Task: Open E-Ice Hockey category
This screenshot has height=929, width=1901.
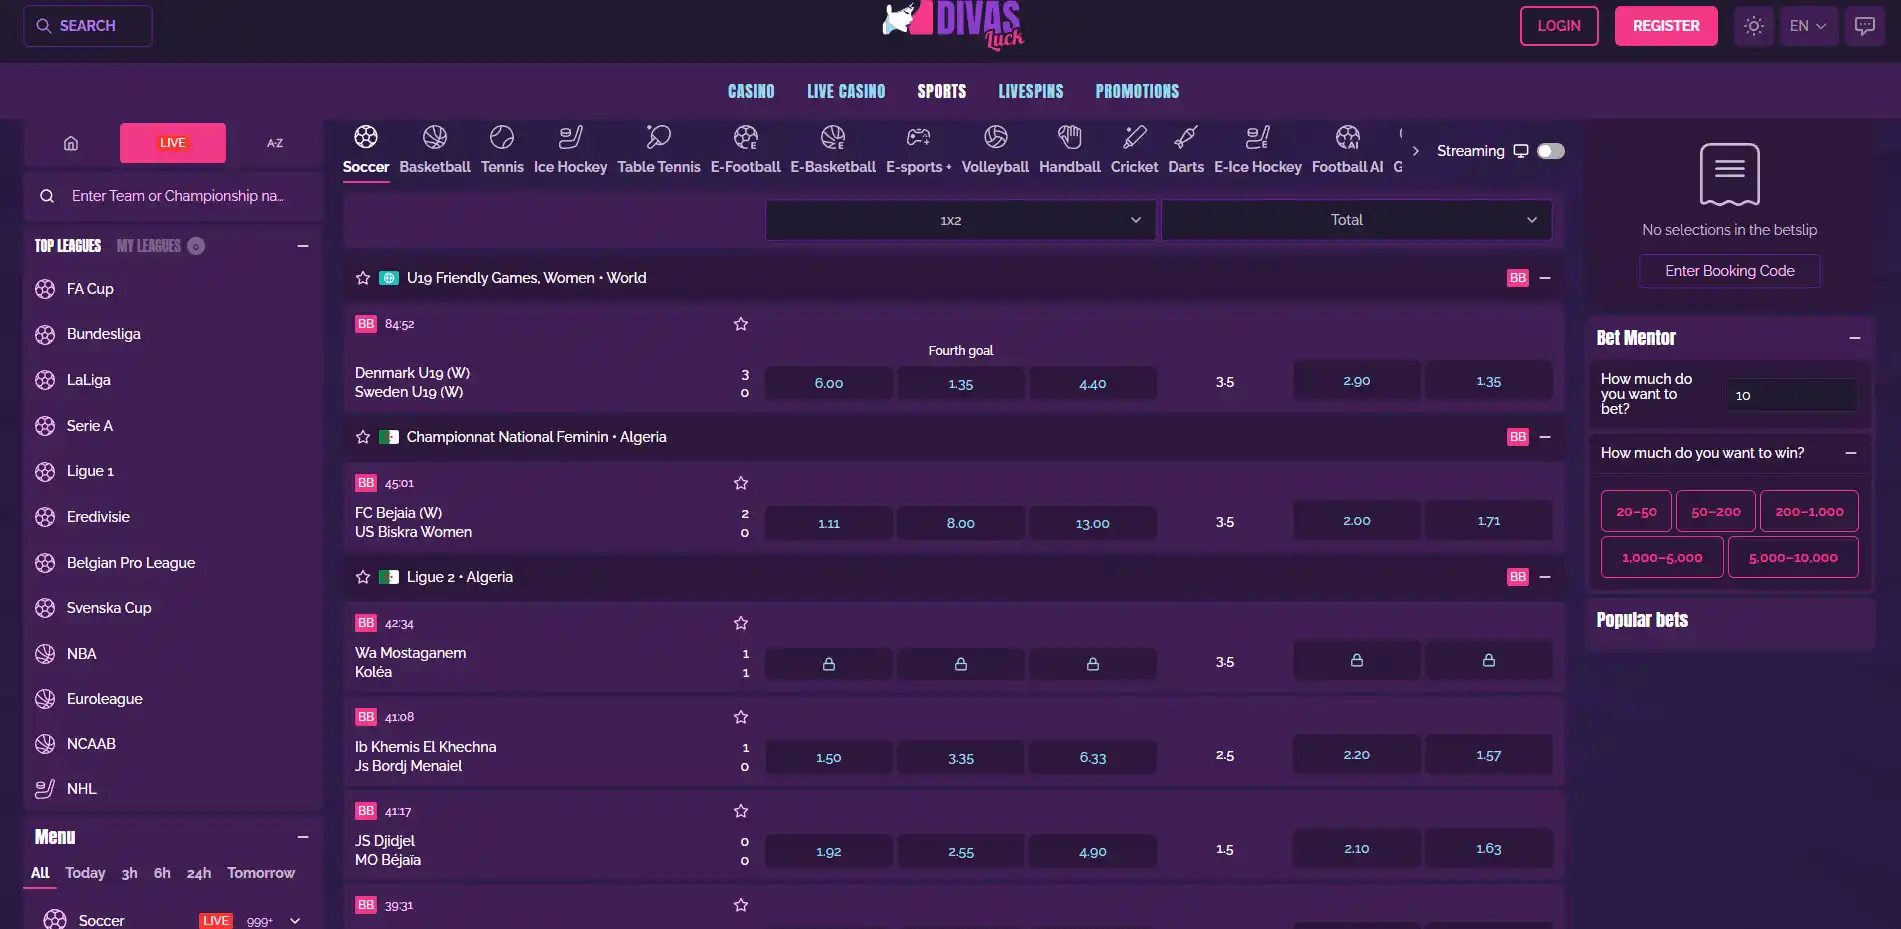Action: 1258,150
